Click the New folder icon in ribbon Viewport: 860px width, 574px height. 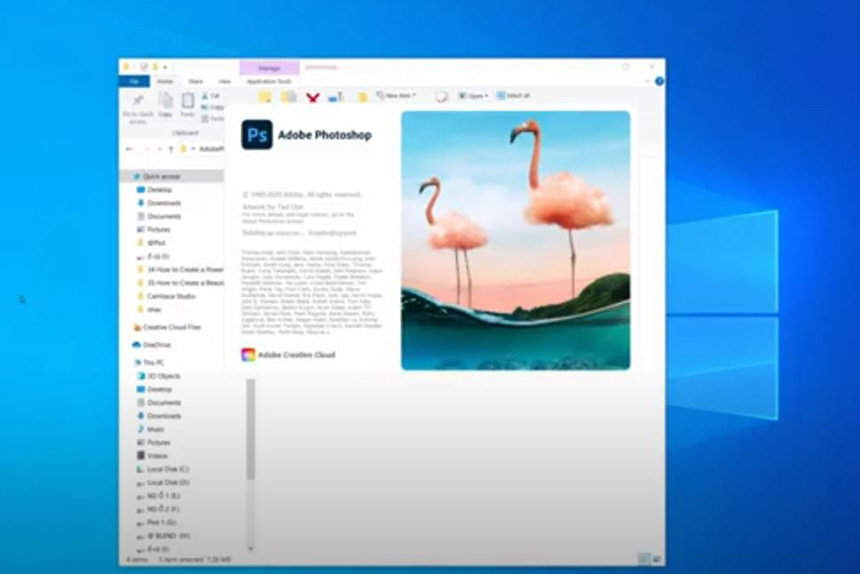coord(362,98)
